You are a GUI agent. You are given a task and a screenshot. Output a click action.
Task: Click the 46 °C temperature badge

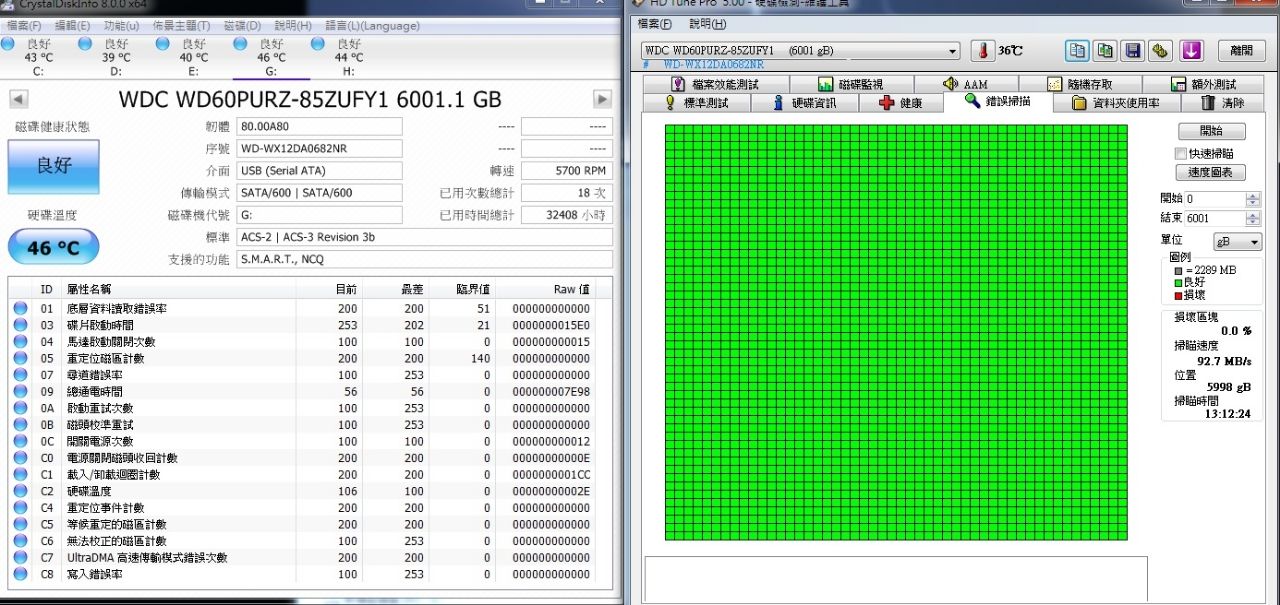(x=54, y=247)
